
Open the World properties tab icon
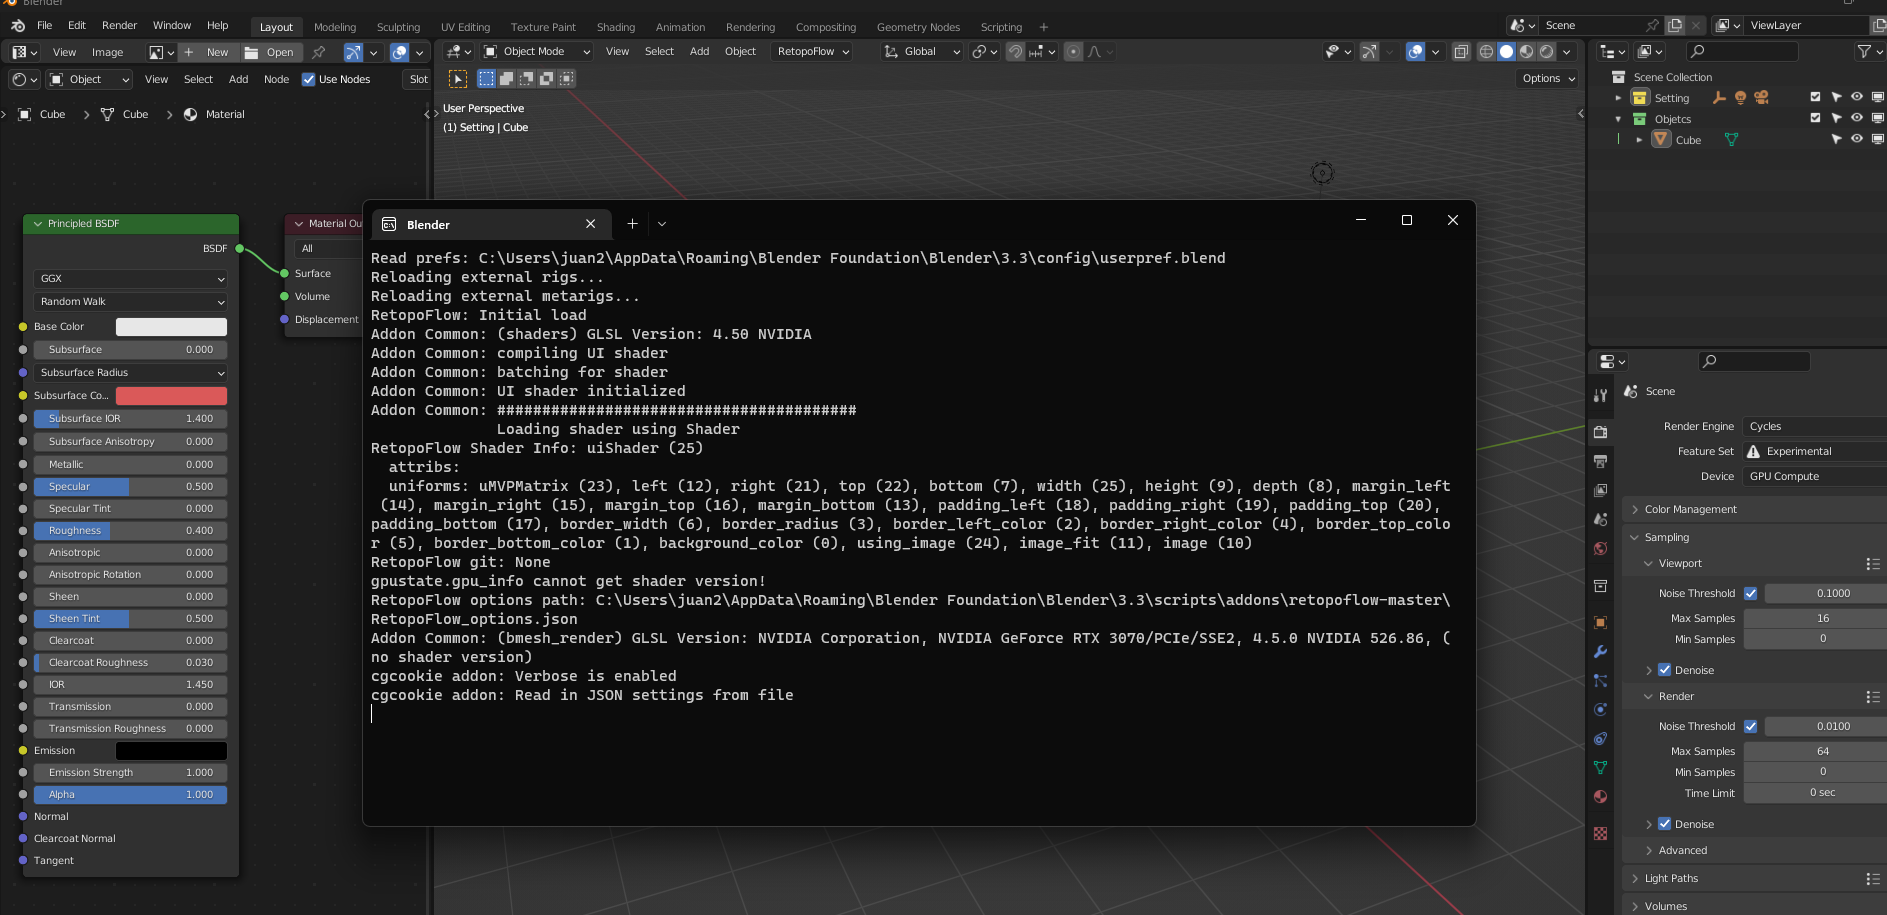pyautogui.click(x=1600, y=548)
